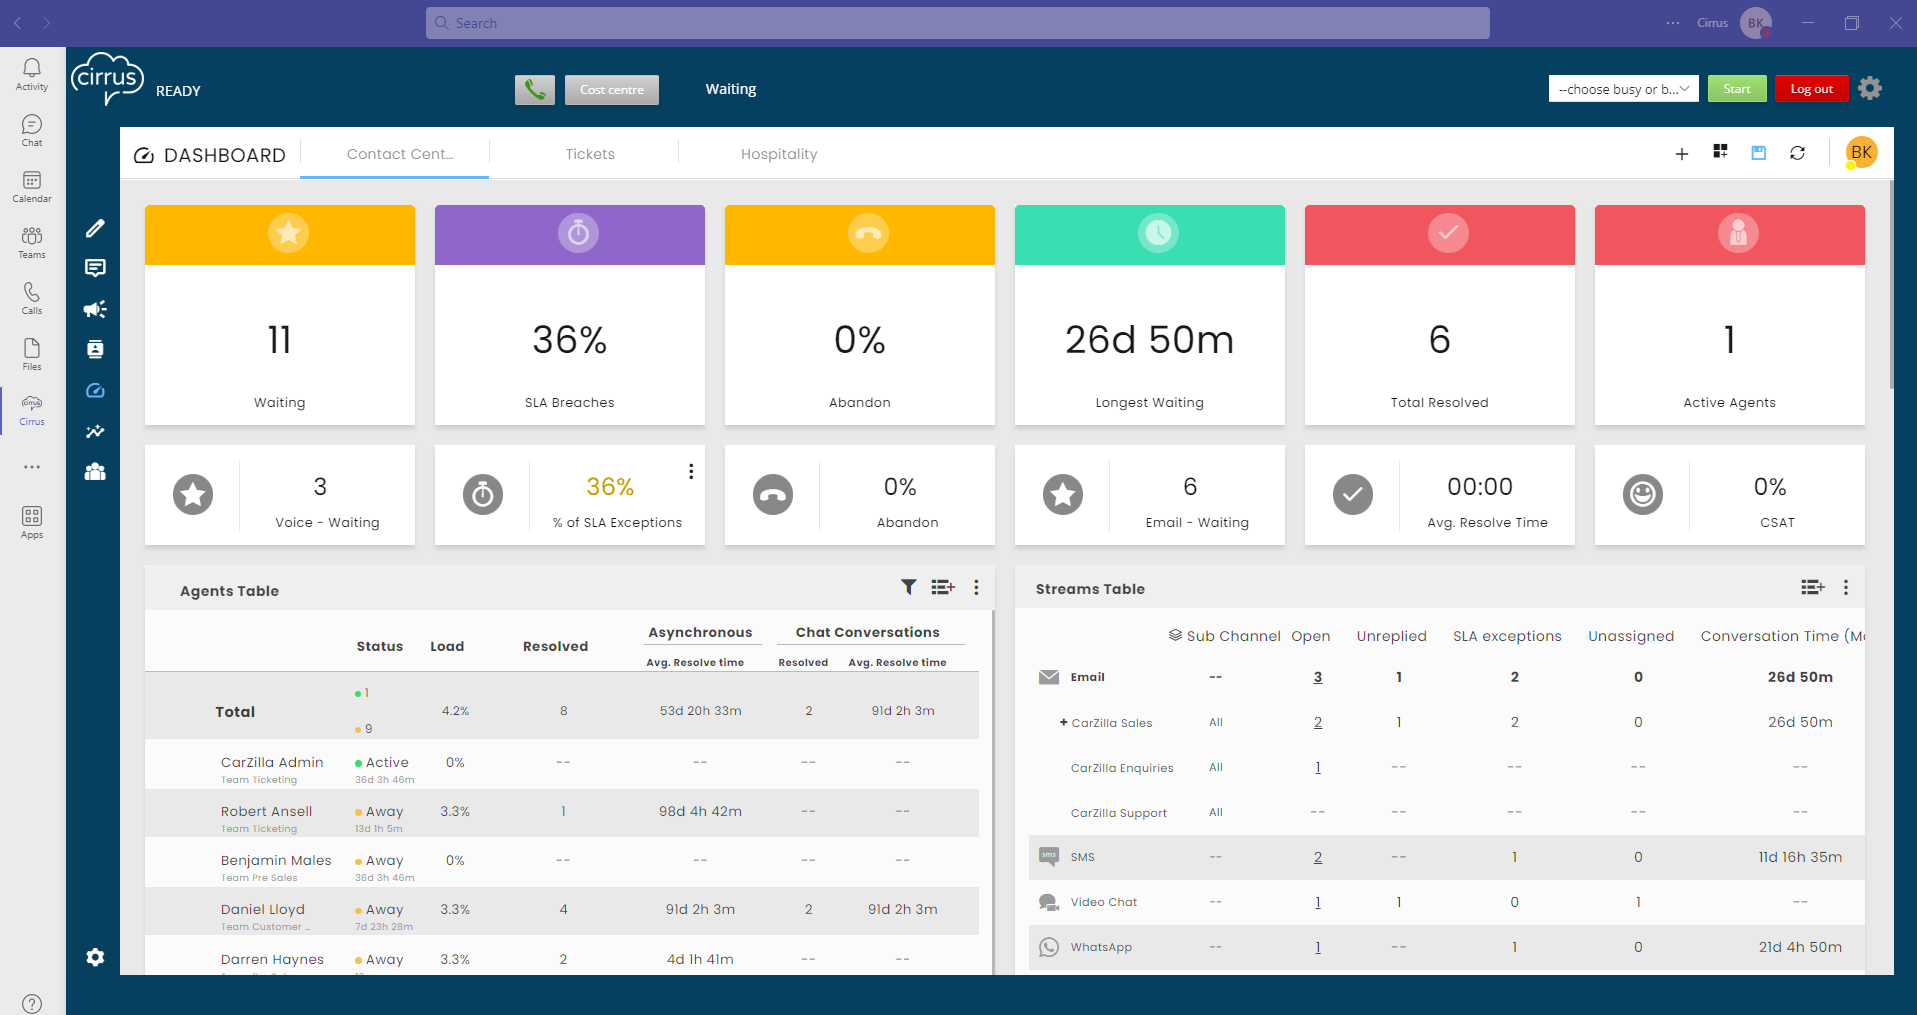Switch to the Tickets tab
1917x1015 pixels.
click(x=590, y=153)
